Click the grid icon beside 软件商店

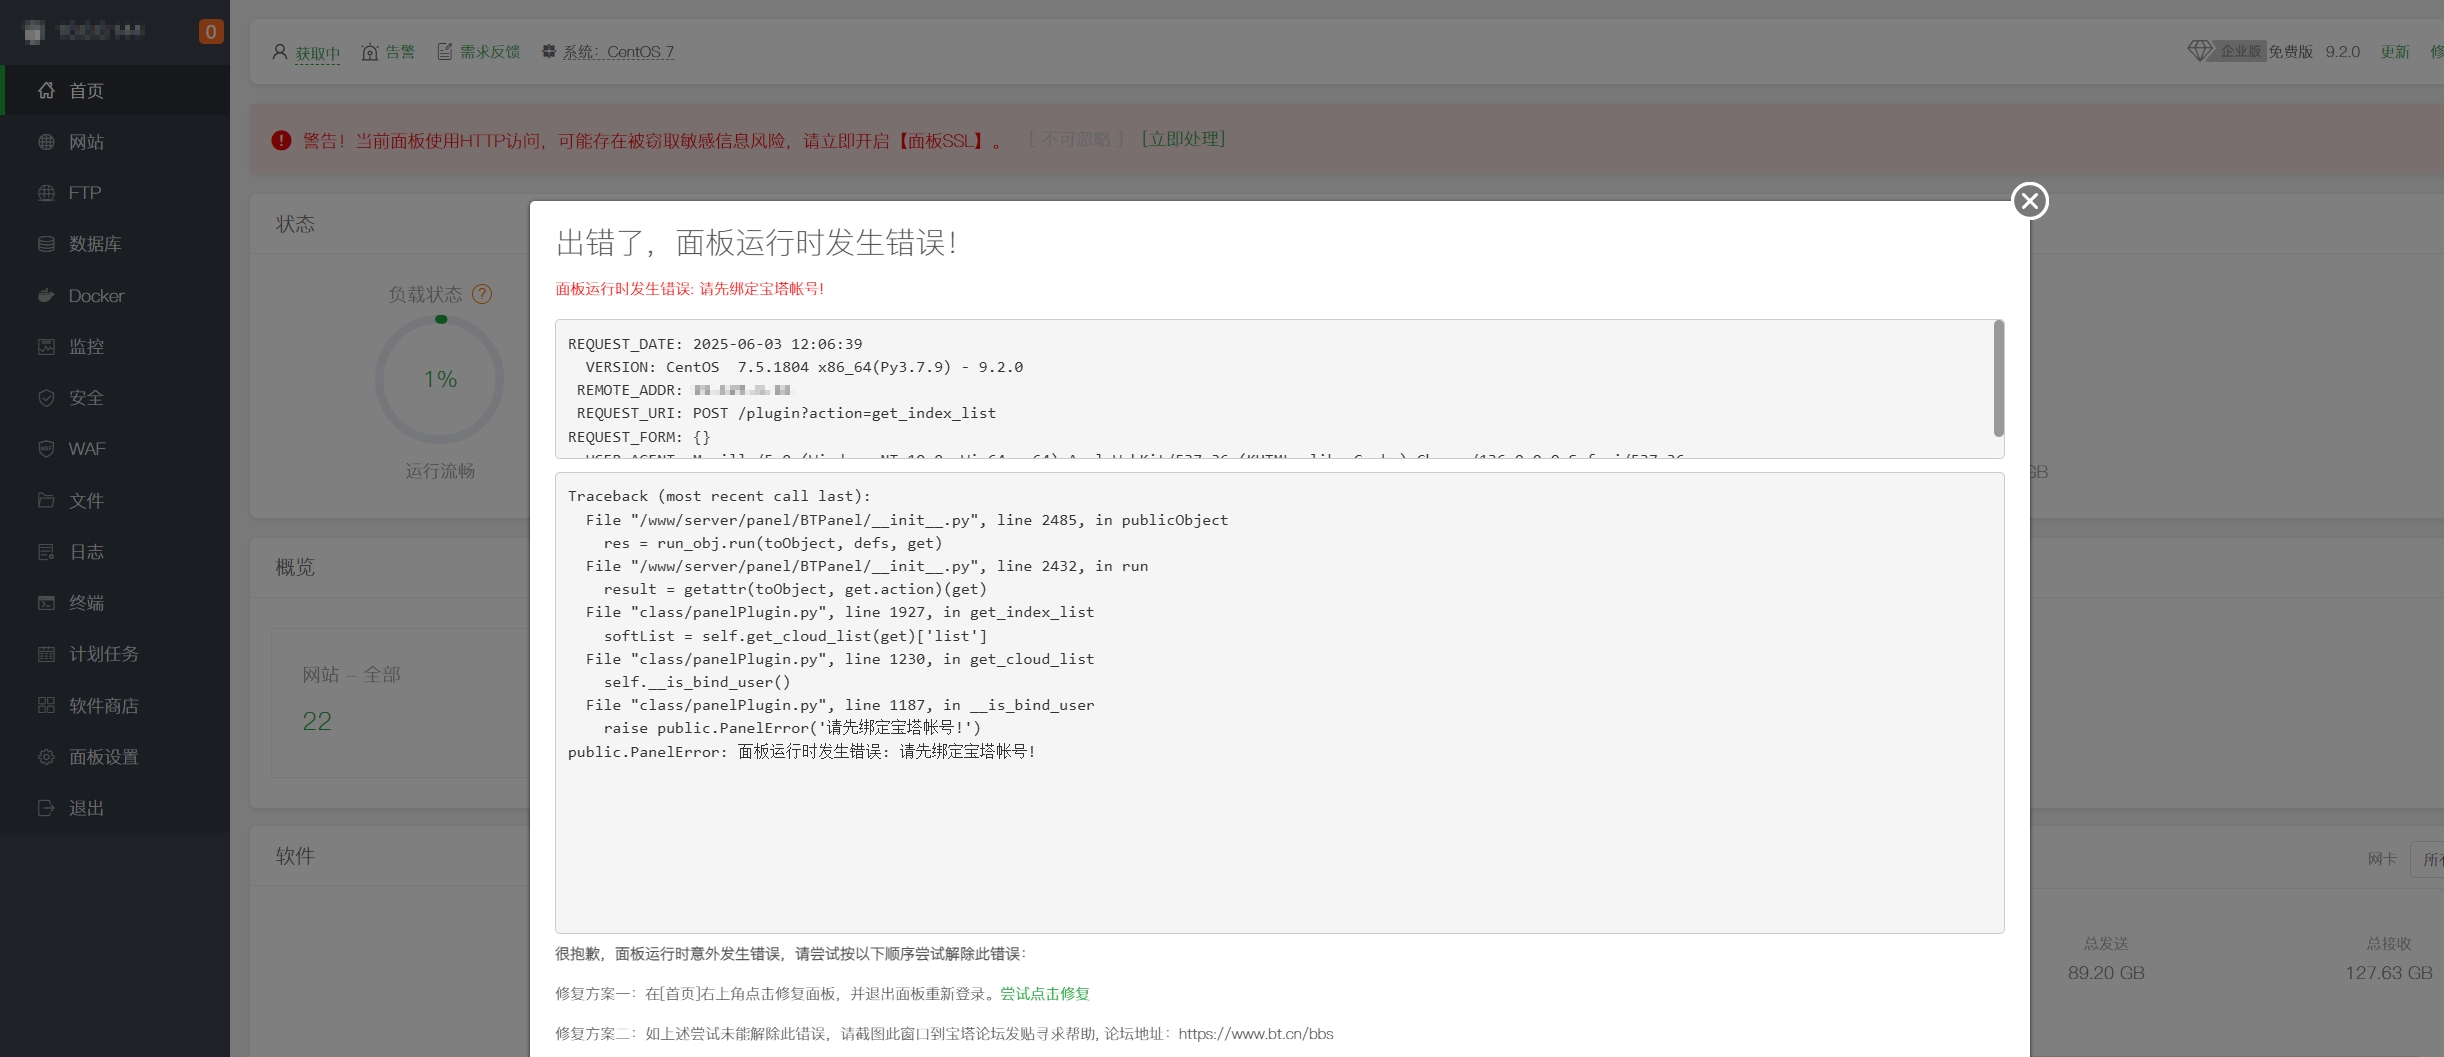46,705
